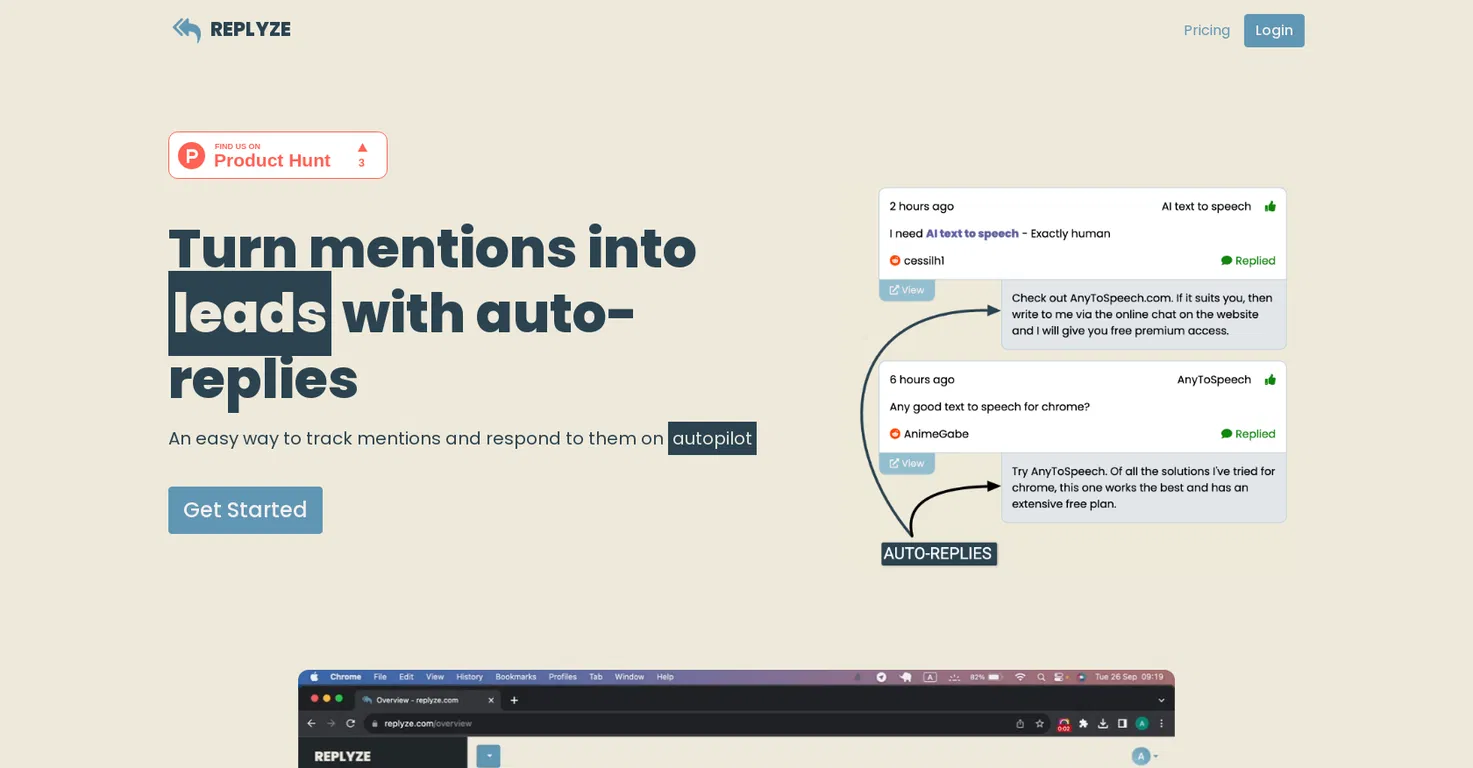Click the Get Started button
The width and height of the screenshot is (1473, 768).
(245, 510)
